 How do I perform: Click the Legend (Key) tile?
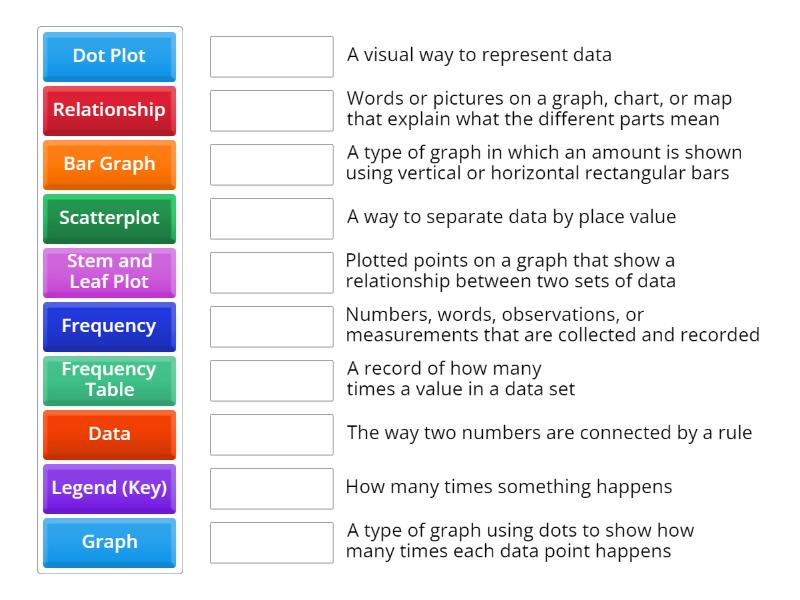[108, 488]
